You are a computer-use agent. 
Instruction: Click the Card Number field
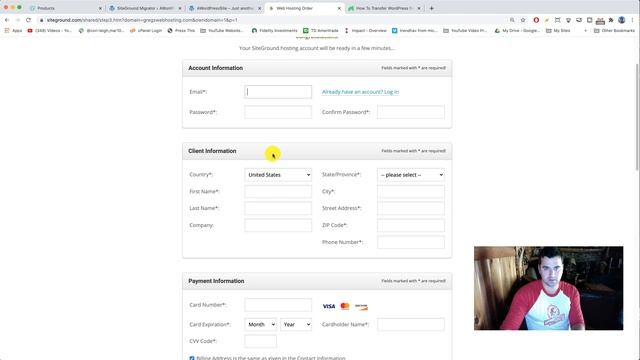(x=278, y=305)
